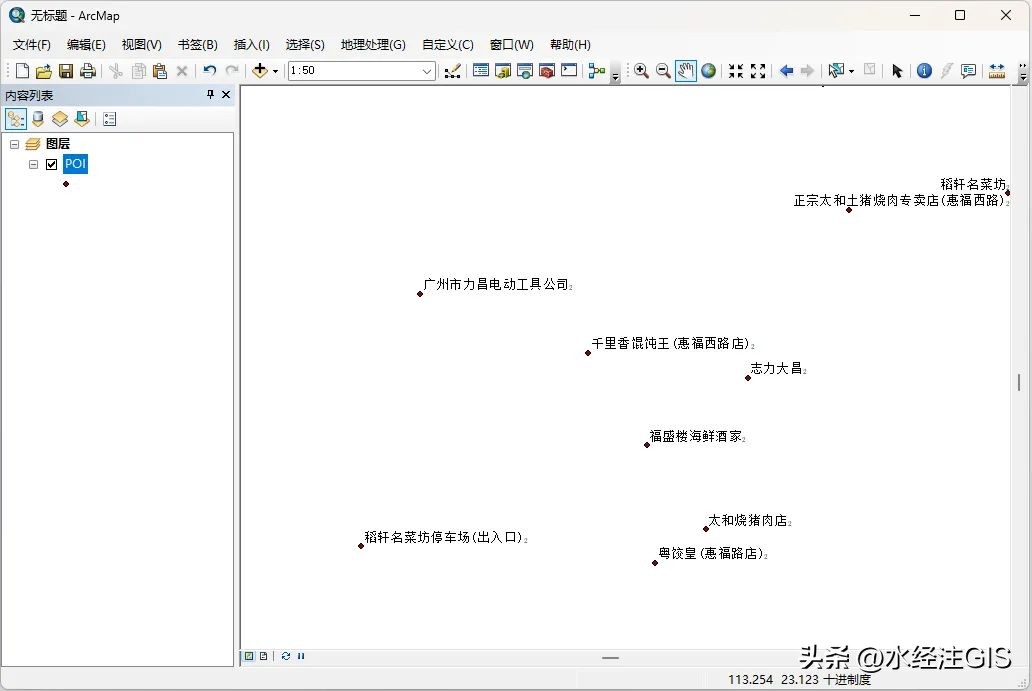Click the Full Extent globe icon

[707, 71]
